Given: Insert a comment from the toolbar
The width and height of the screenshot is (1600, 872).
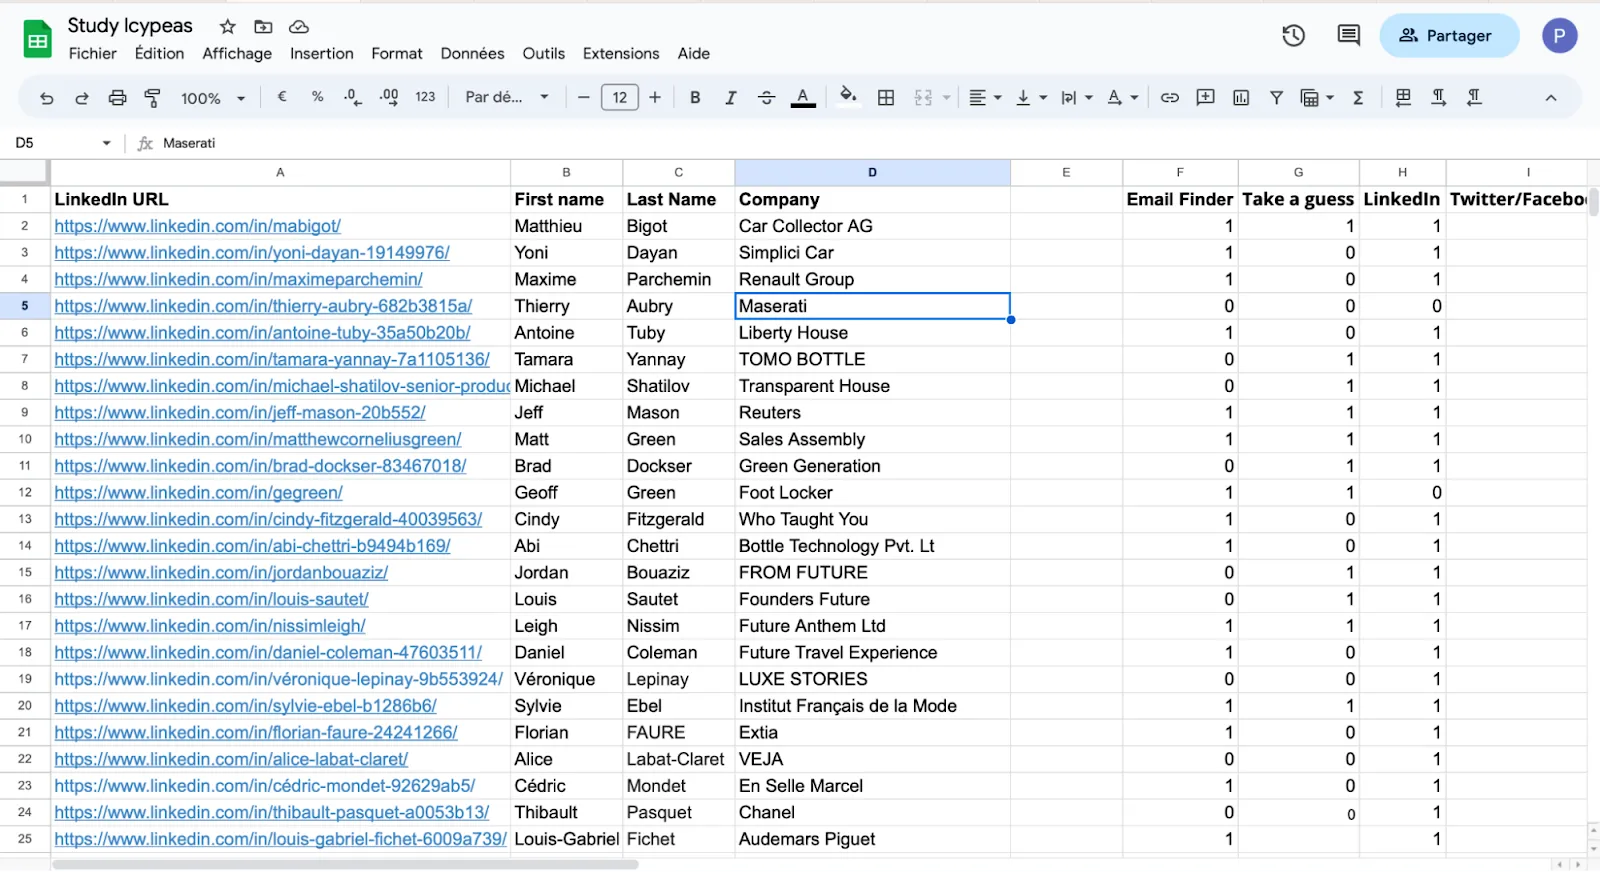Looking at the screenshot, I should click(1206, 97).
